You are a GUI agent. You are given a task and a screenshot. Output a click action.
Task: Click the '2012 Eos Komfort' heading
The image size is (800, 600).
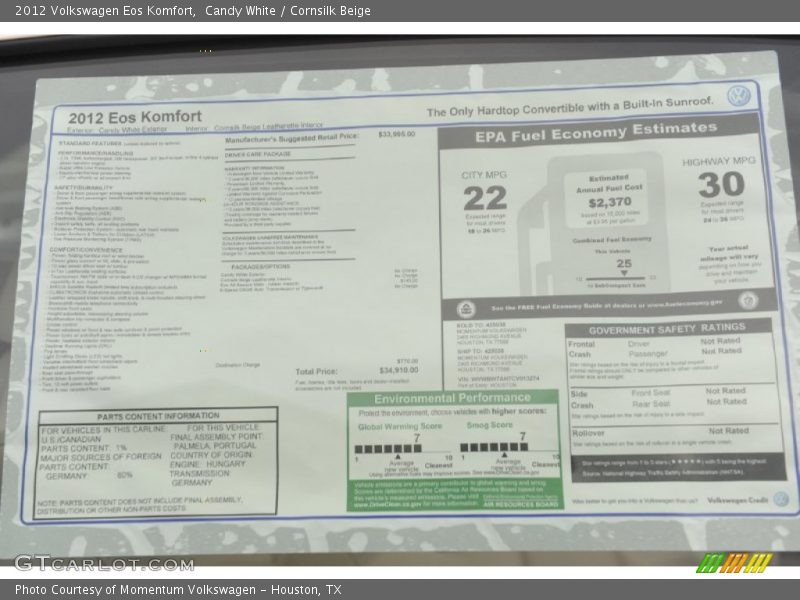point(135,117)
